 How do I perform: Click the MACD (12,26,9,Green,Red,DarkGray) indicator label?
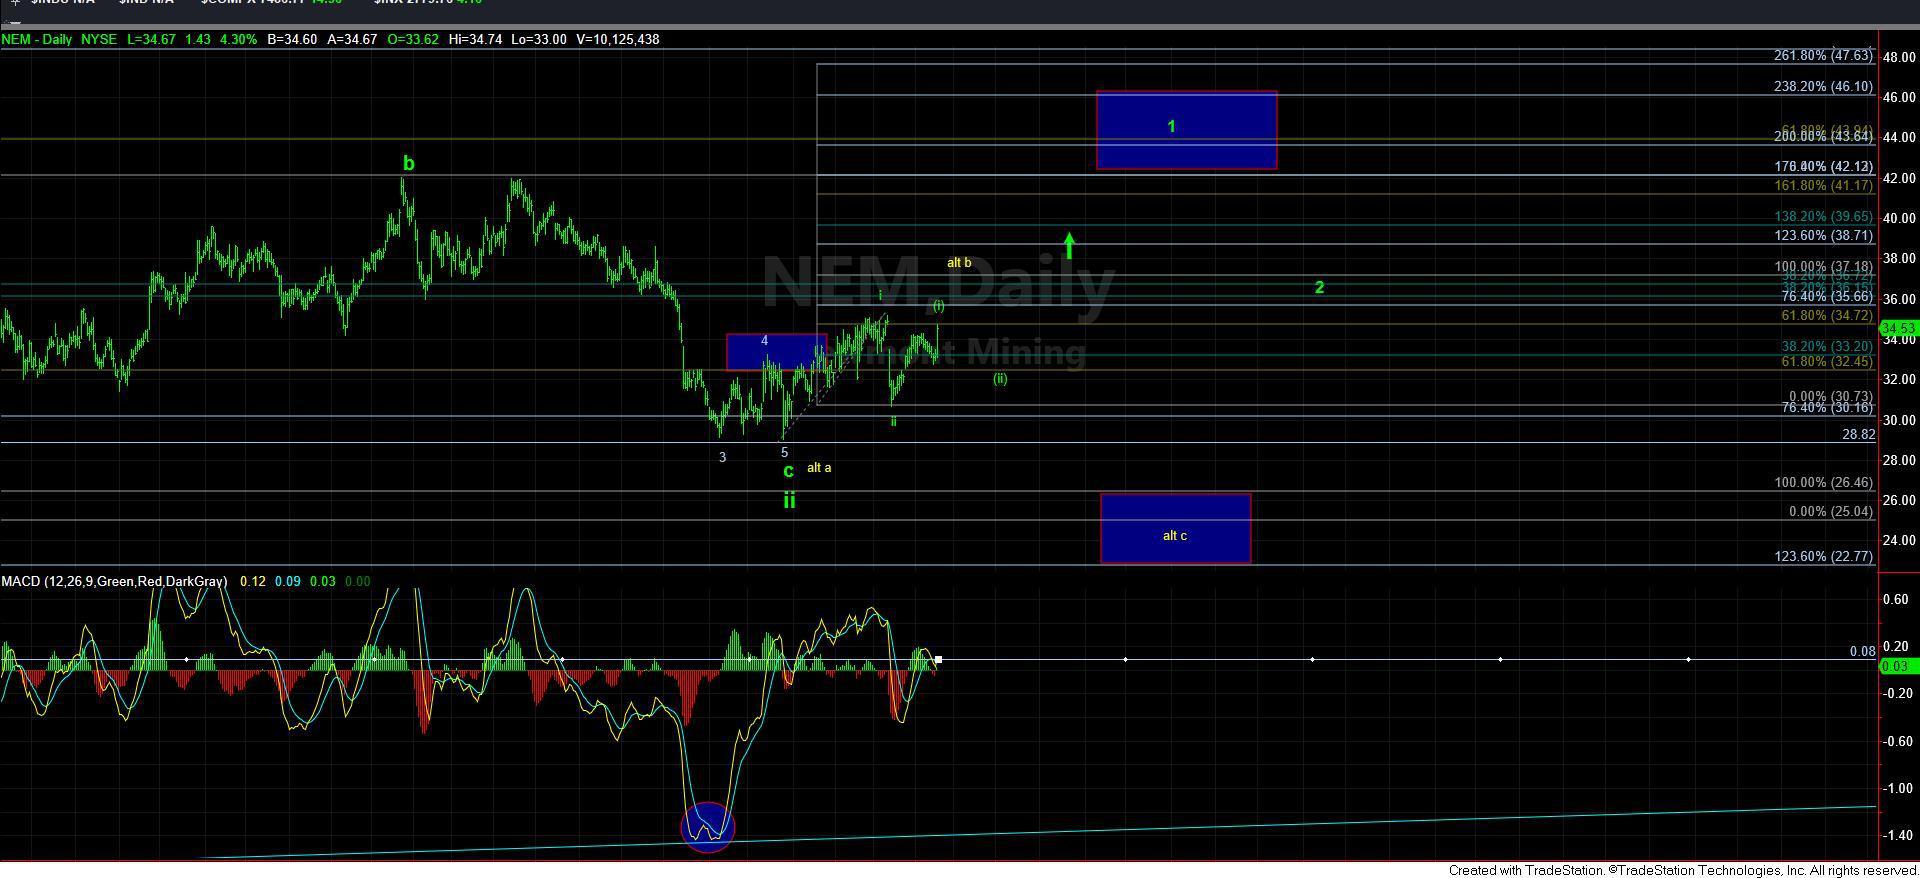pyautogui.click(x=114, y=581)
